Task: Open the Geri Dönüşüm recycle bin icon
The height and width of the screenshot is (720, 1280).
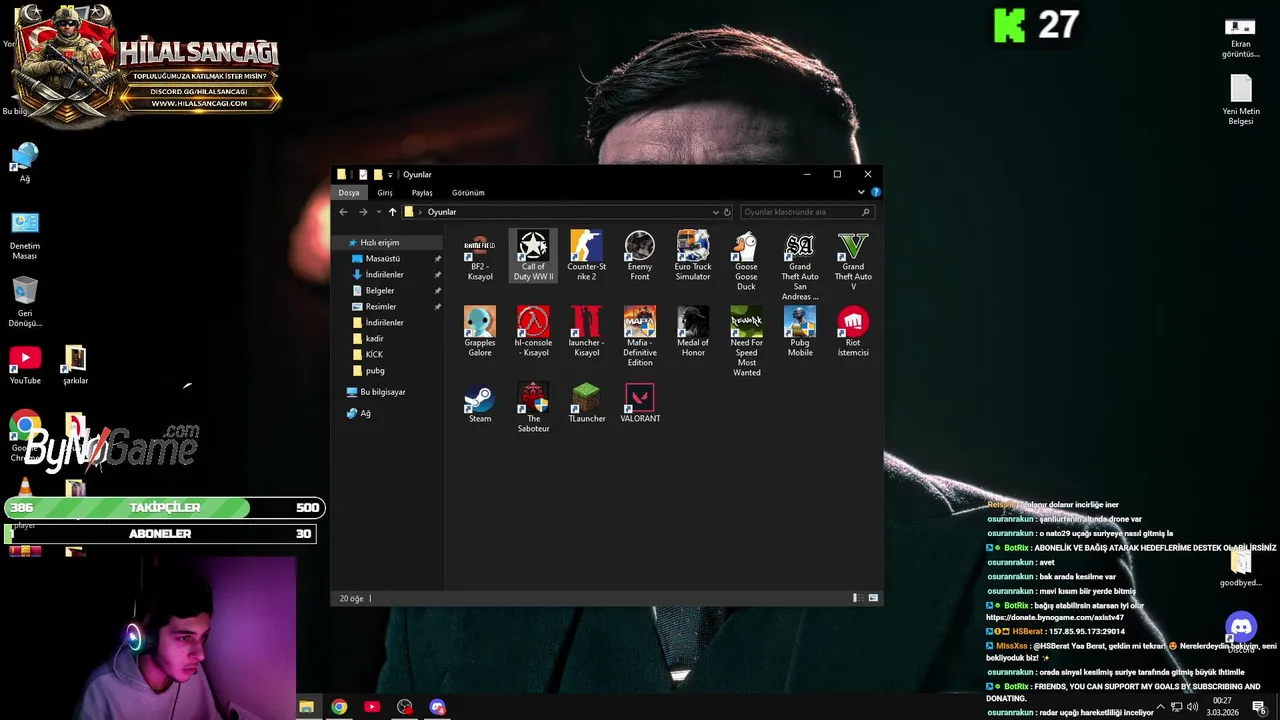Action: coord(25,302)
